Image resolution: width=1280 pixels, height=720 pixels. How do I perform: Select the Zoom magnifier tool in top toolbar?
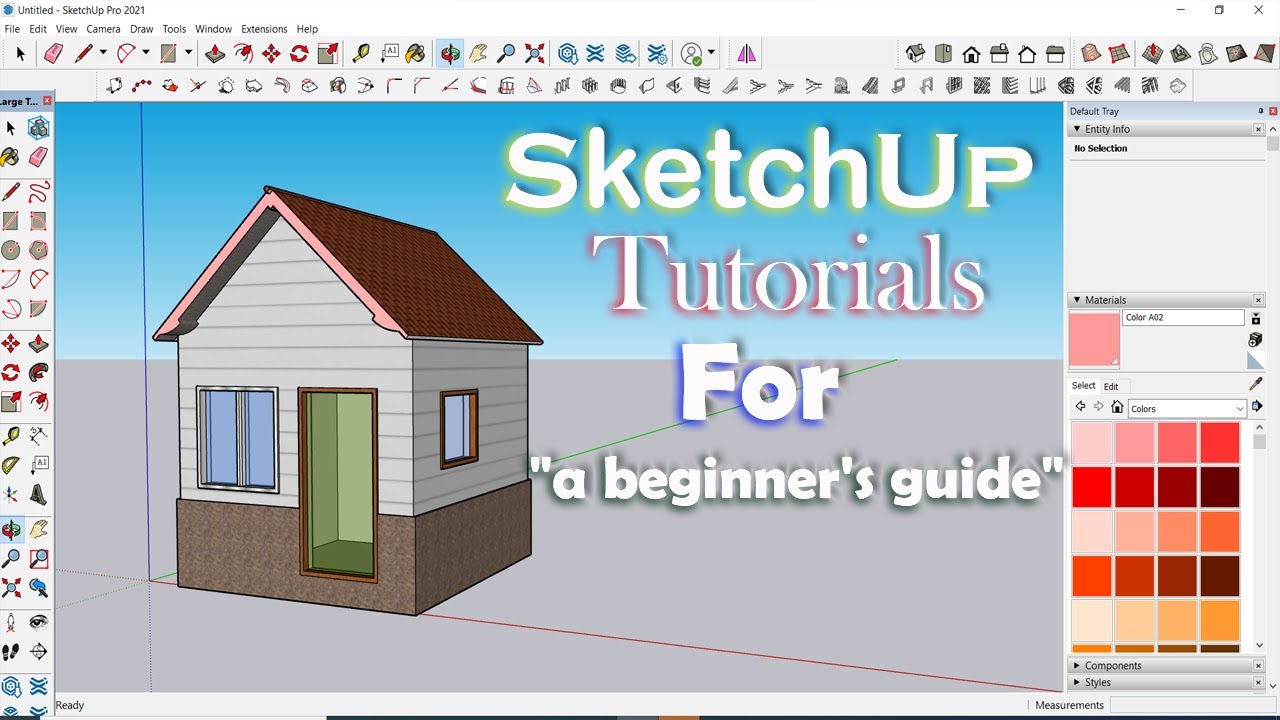point(506,54)
